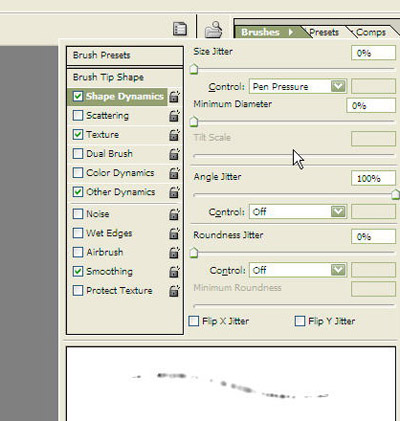Image resolution: width=400 pixels, height=421 pixels.
Task: Enable the Scattering checkbox
Action: click(78, 115)
